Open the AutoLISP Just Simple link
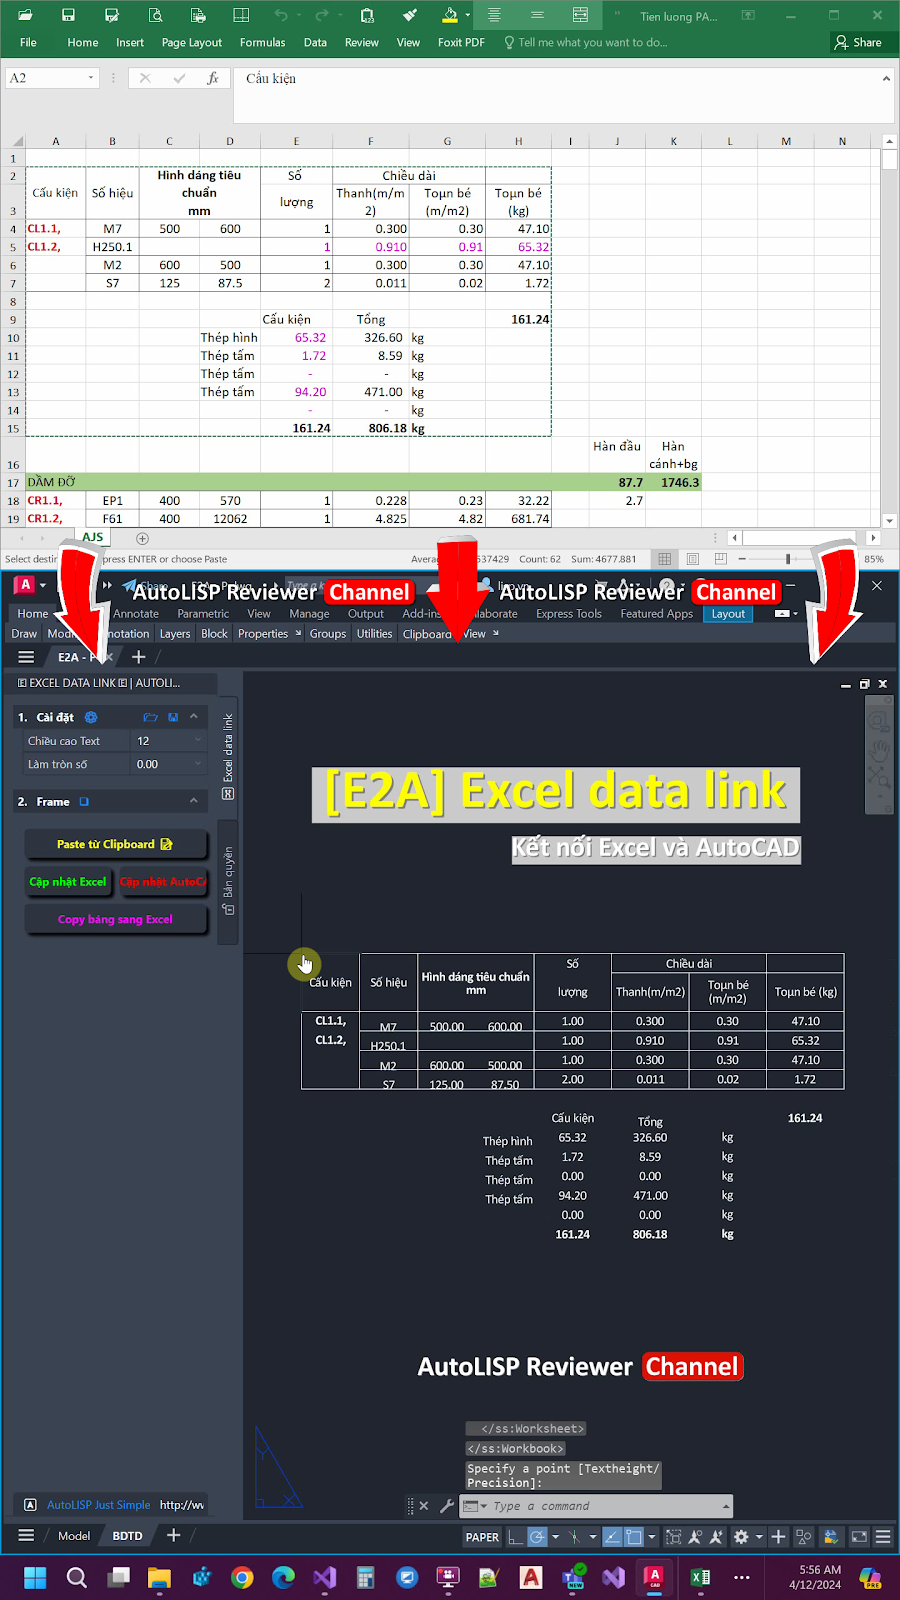900x1600 pixels. [x=98, y=1505]
